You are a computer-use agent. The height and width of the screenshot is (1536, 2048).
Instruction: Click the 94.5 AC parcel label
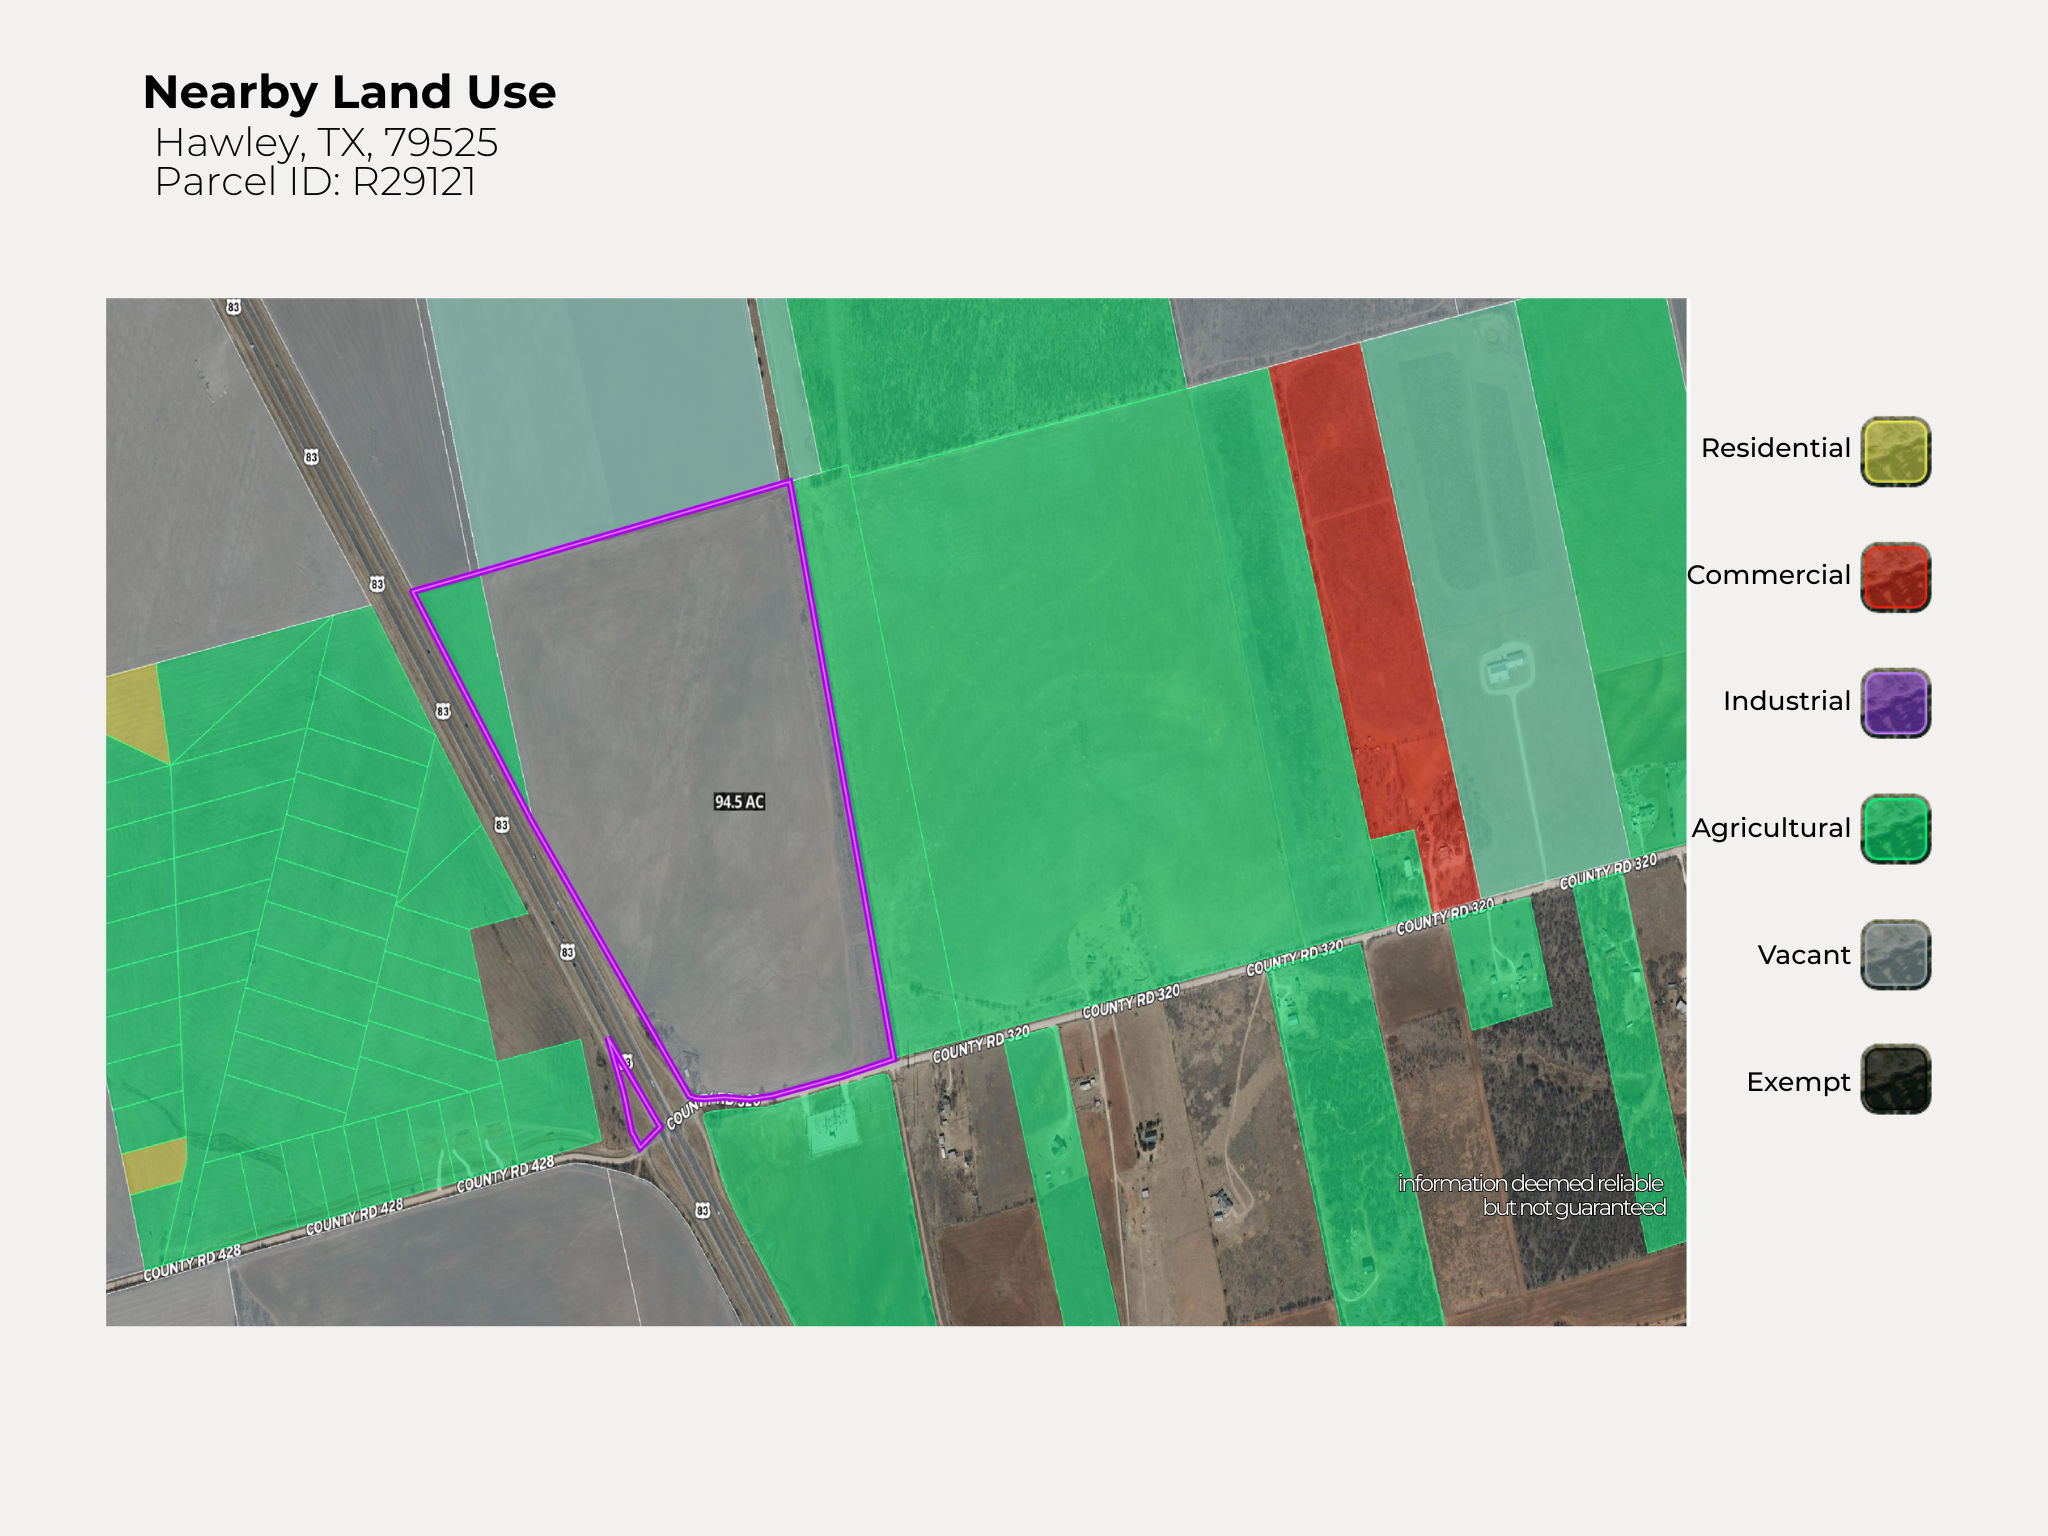pos(739,802)
